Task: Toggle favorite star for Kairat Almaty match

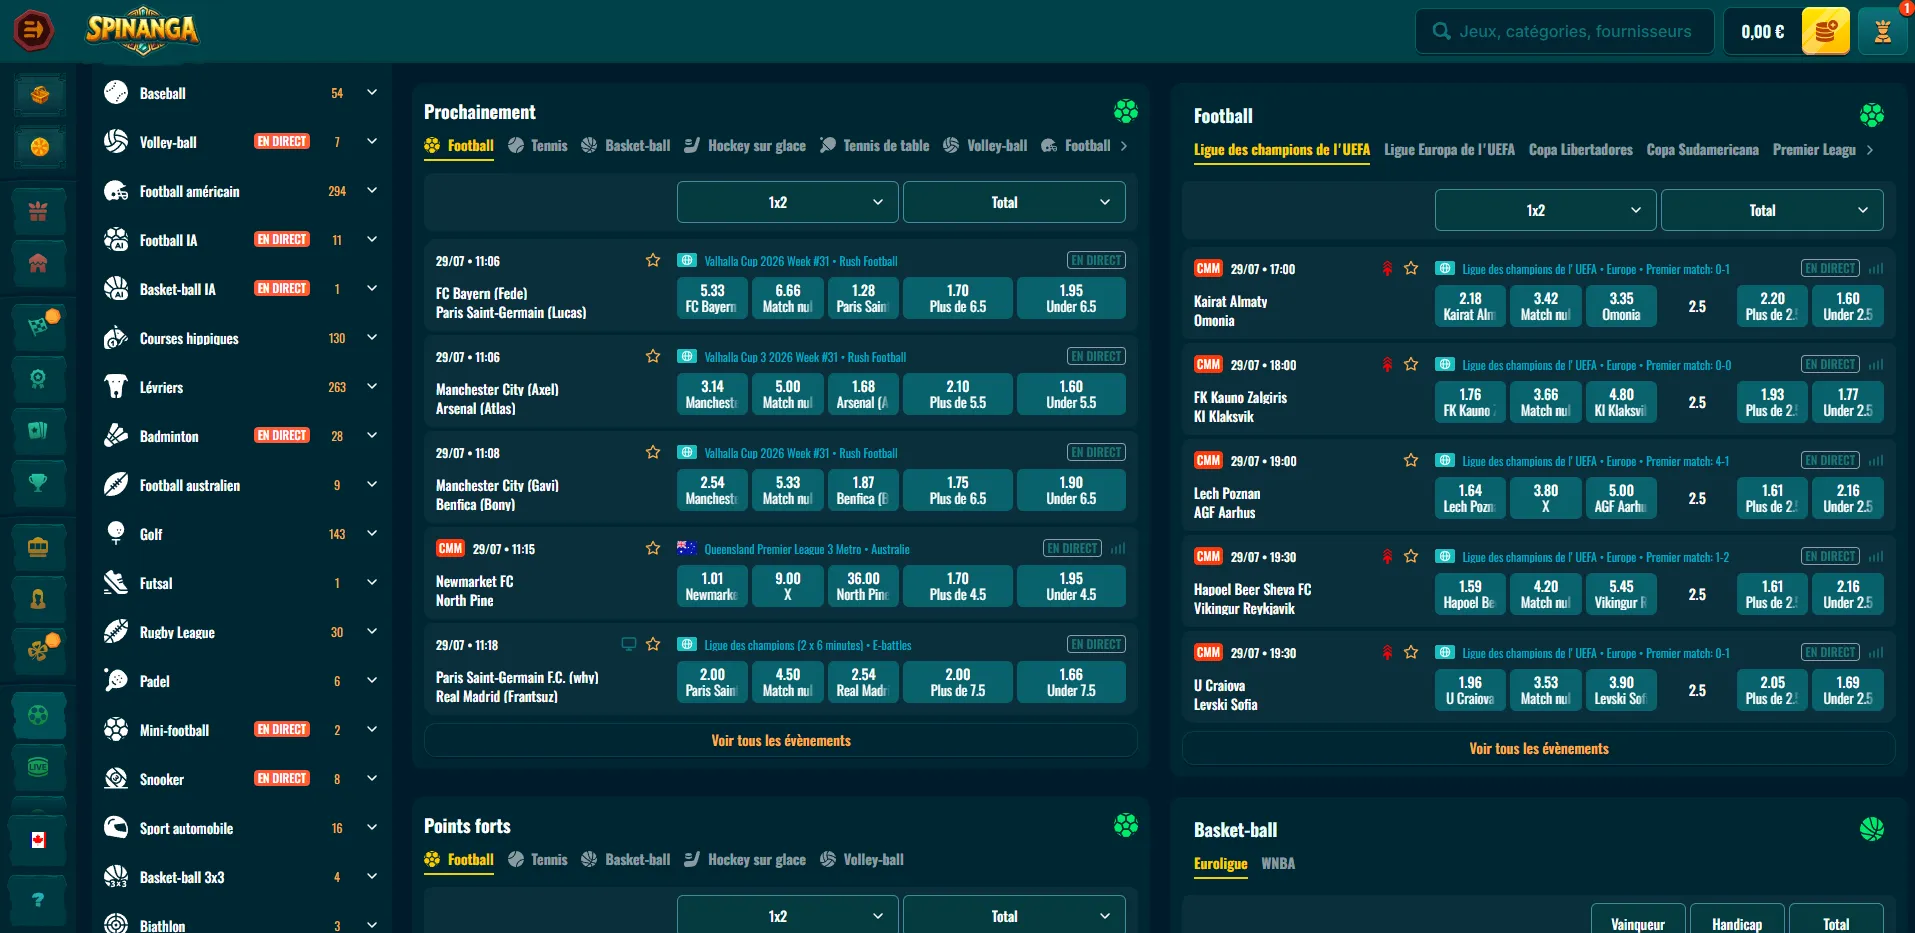Action: click(1411, 268)
